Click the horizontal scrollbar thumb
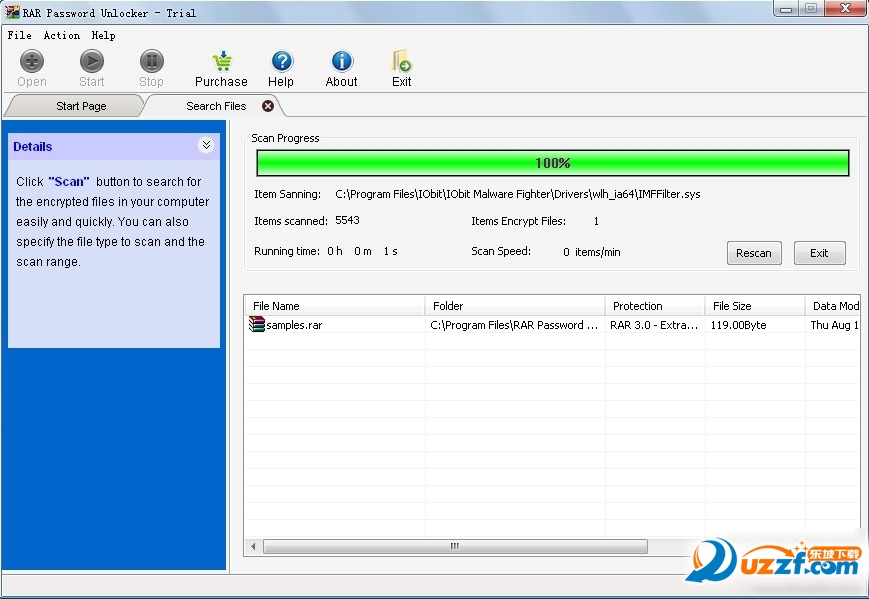This screenshot has width=869, height=599. (x=455, y=546)
